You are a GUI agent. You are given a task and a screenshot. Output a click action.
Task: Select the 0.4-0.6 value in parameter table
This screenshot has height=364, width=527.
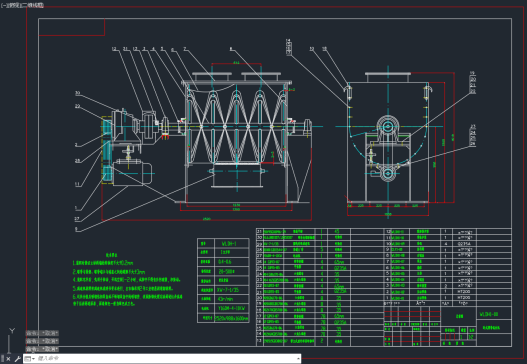coord(225,262)
